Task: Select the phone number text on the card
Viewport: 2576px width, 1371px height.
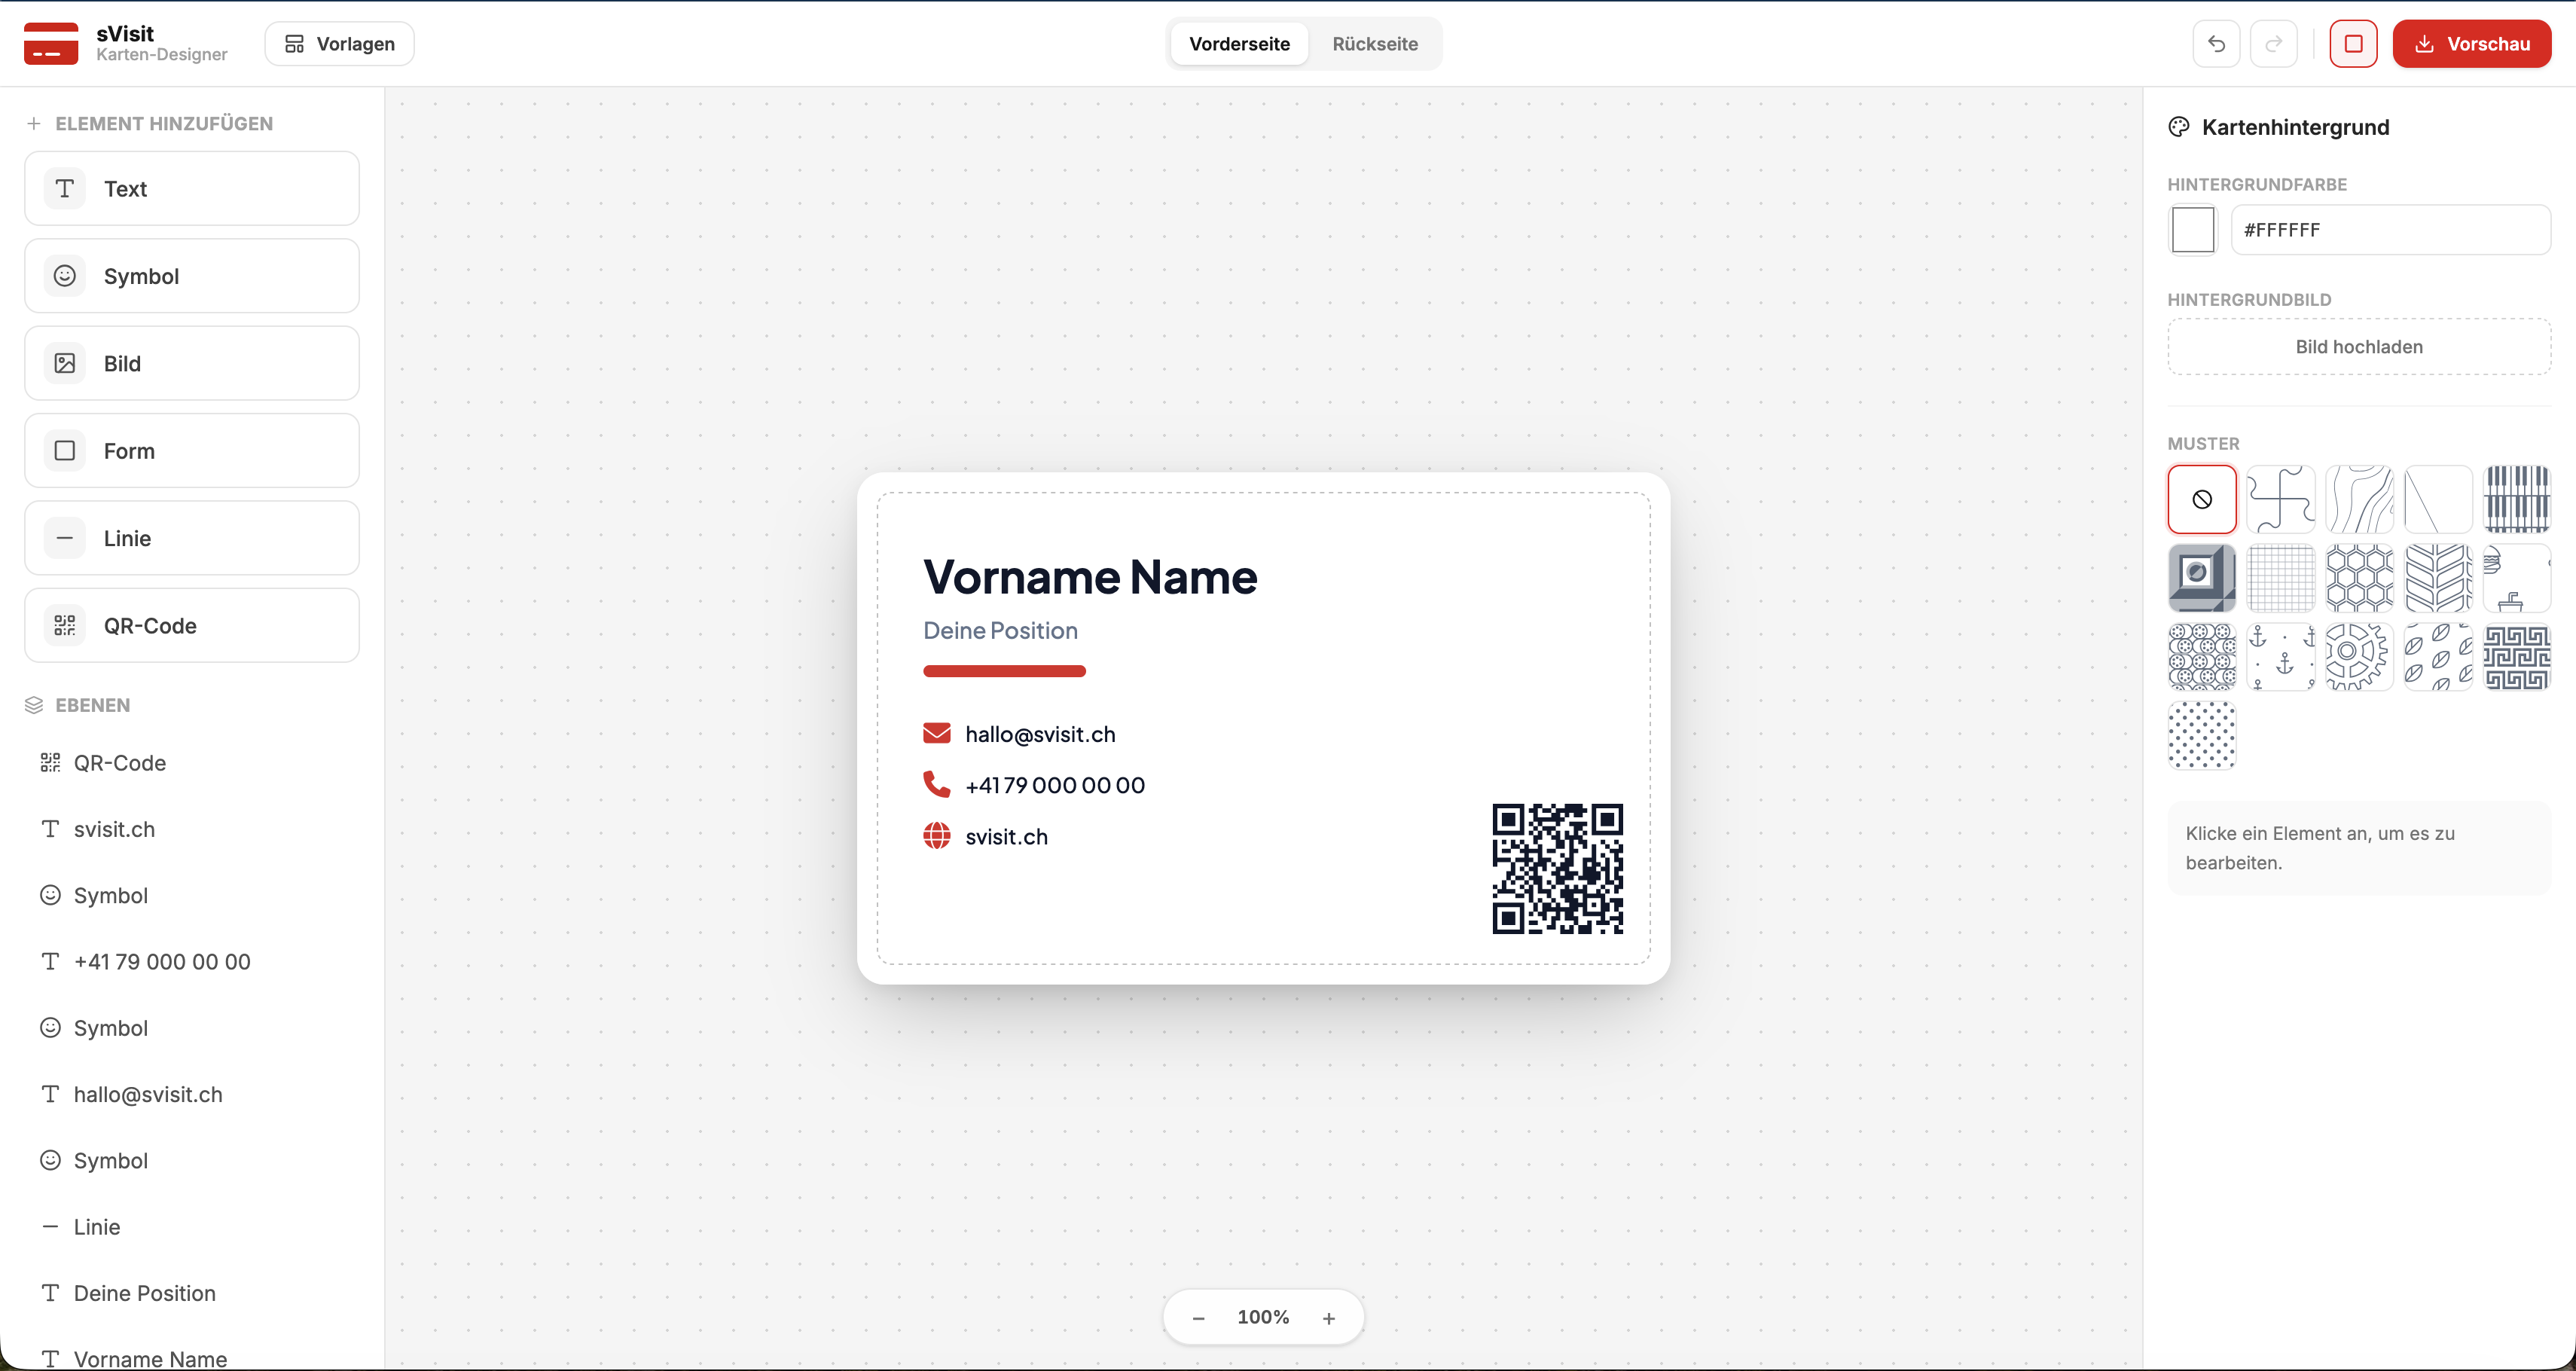Action: (1055, 785)
